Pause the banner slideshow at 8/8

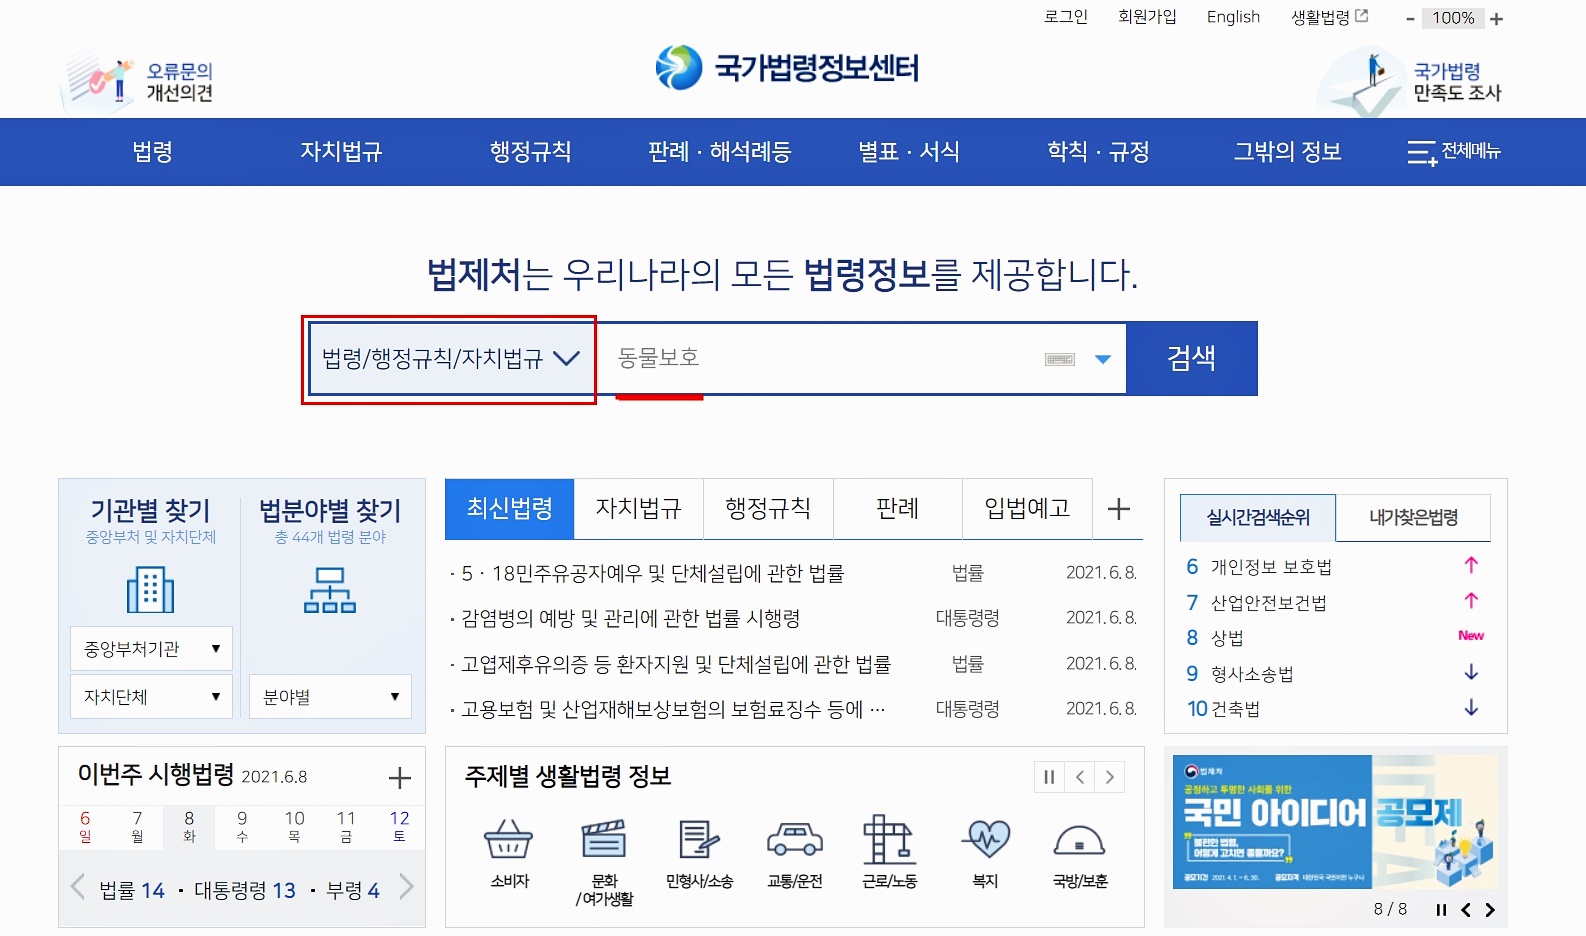pyautogui.click(x=1441, y=909)
